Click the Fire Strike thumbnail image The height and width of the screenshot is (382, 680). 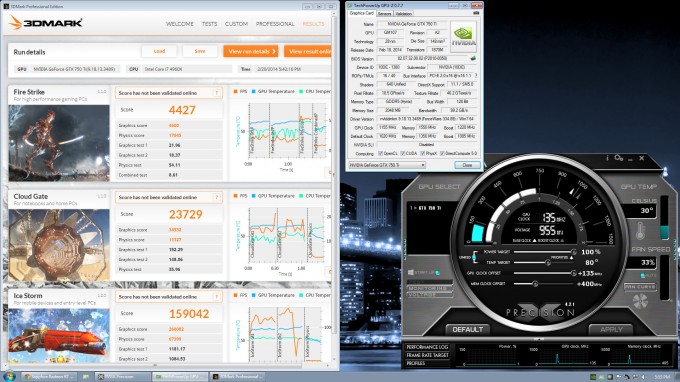click(59, 143)
